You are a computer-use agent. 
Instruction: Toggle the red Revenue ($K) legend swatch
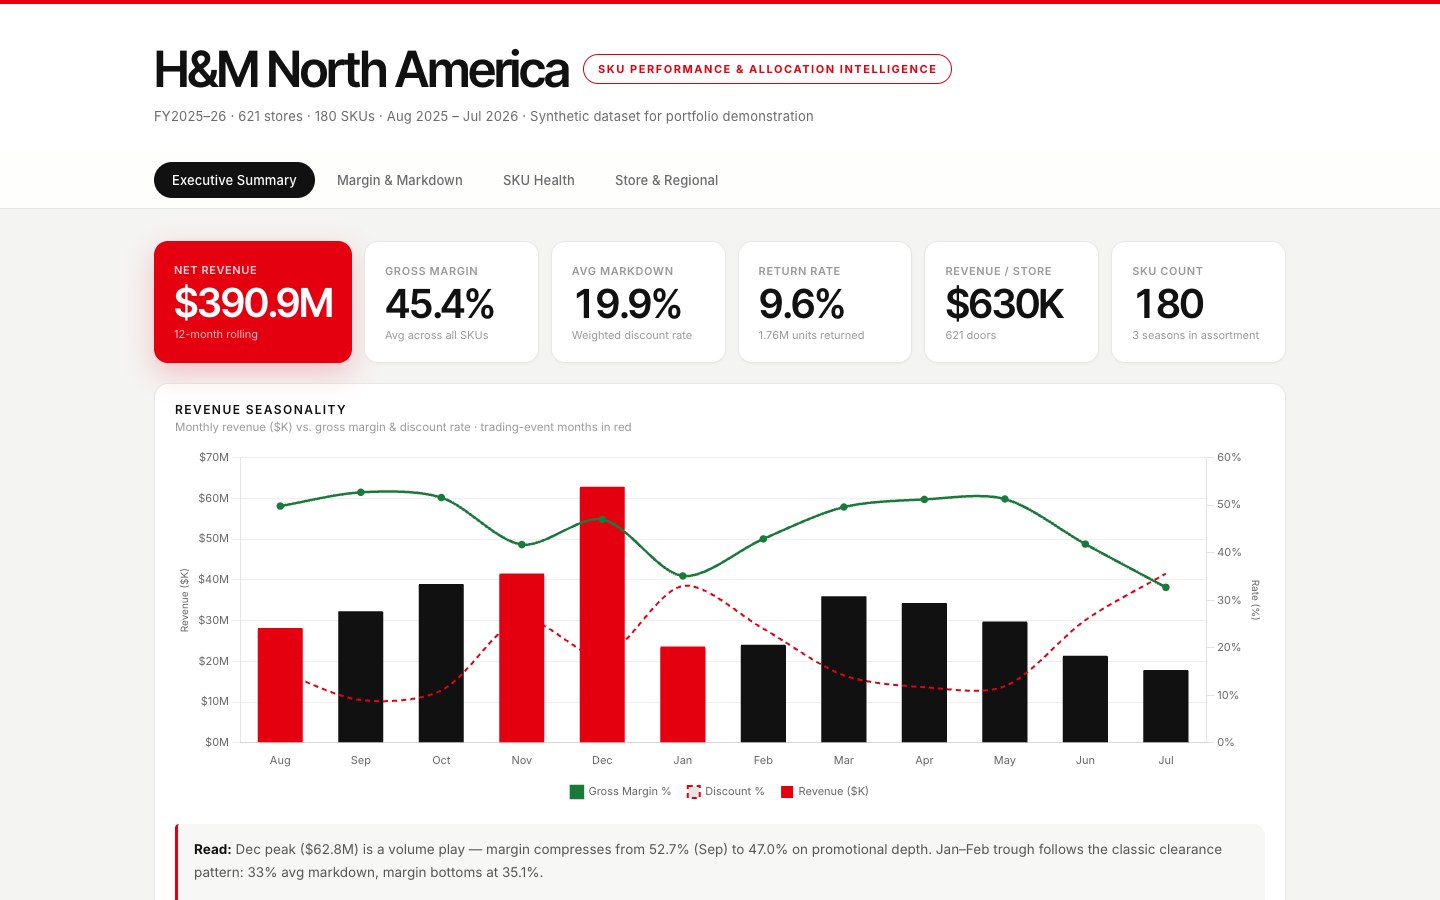click(x=787, y=792)
